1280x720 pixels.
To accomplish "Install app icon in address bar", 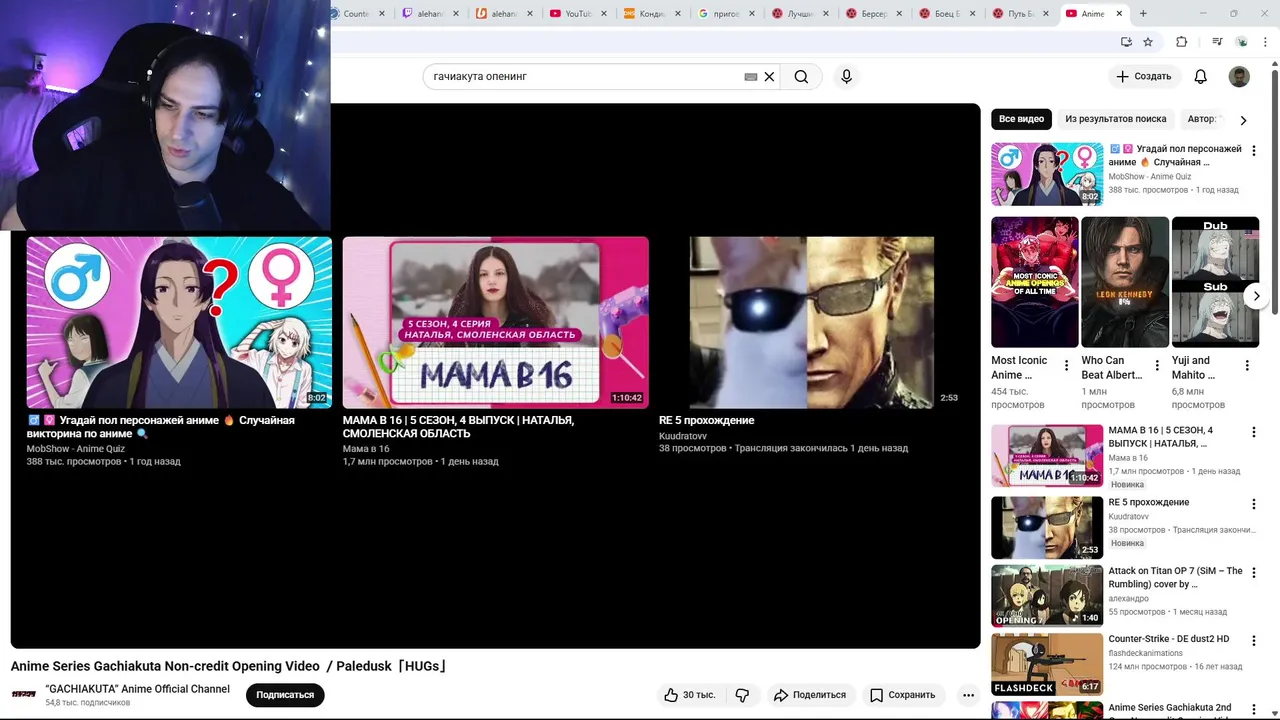I will coord(1126,42).
